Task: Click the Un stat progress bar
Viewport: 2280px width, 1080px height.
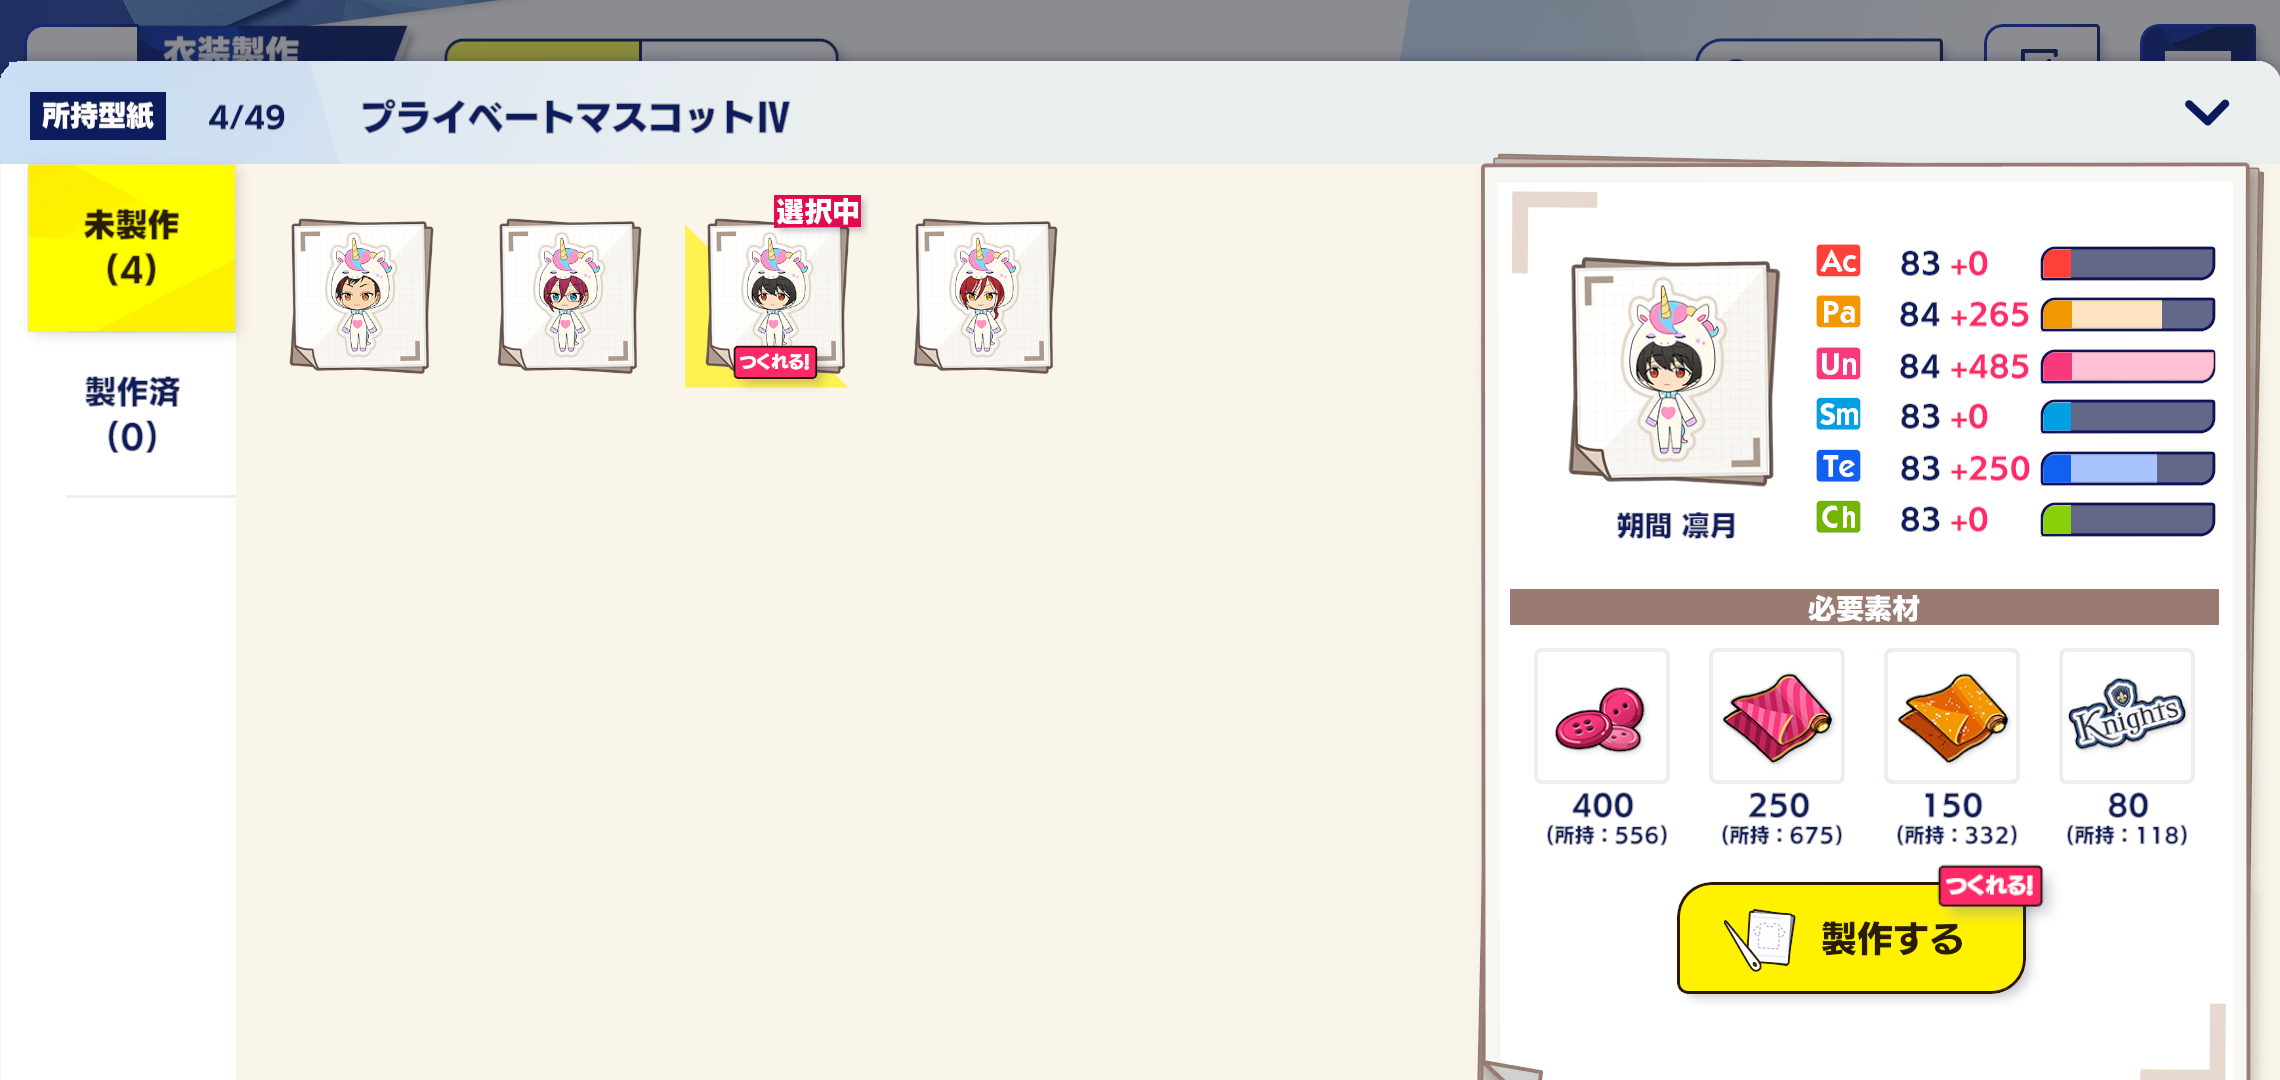Action: click(2127, 366)
